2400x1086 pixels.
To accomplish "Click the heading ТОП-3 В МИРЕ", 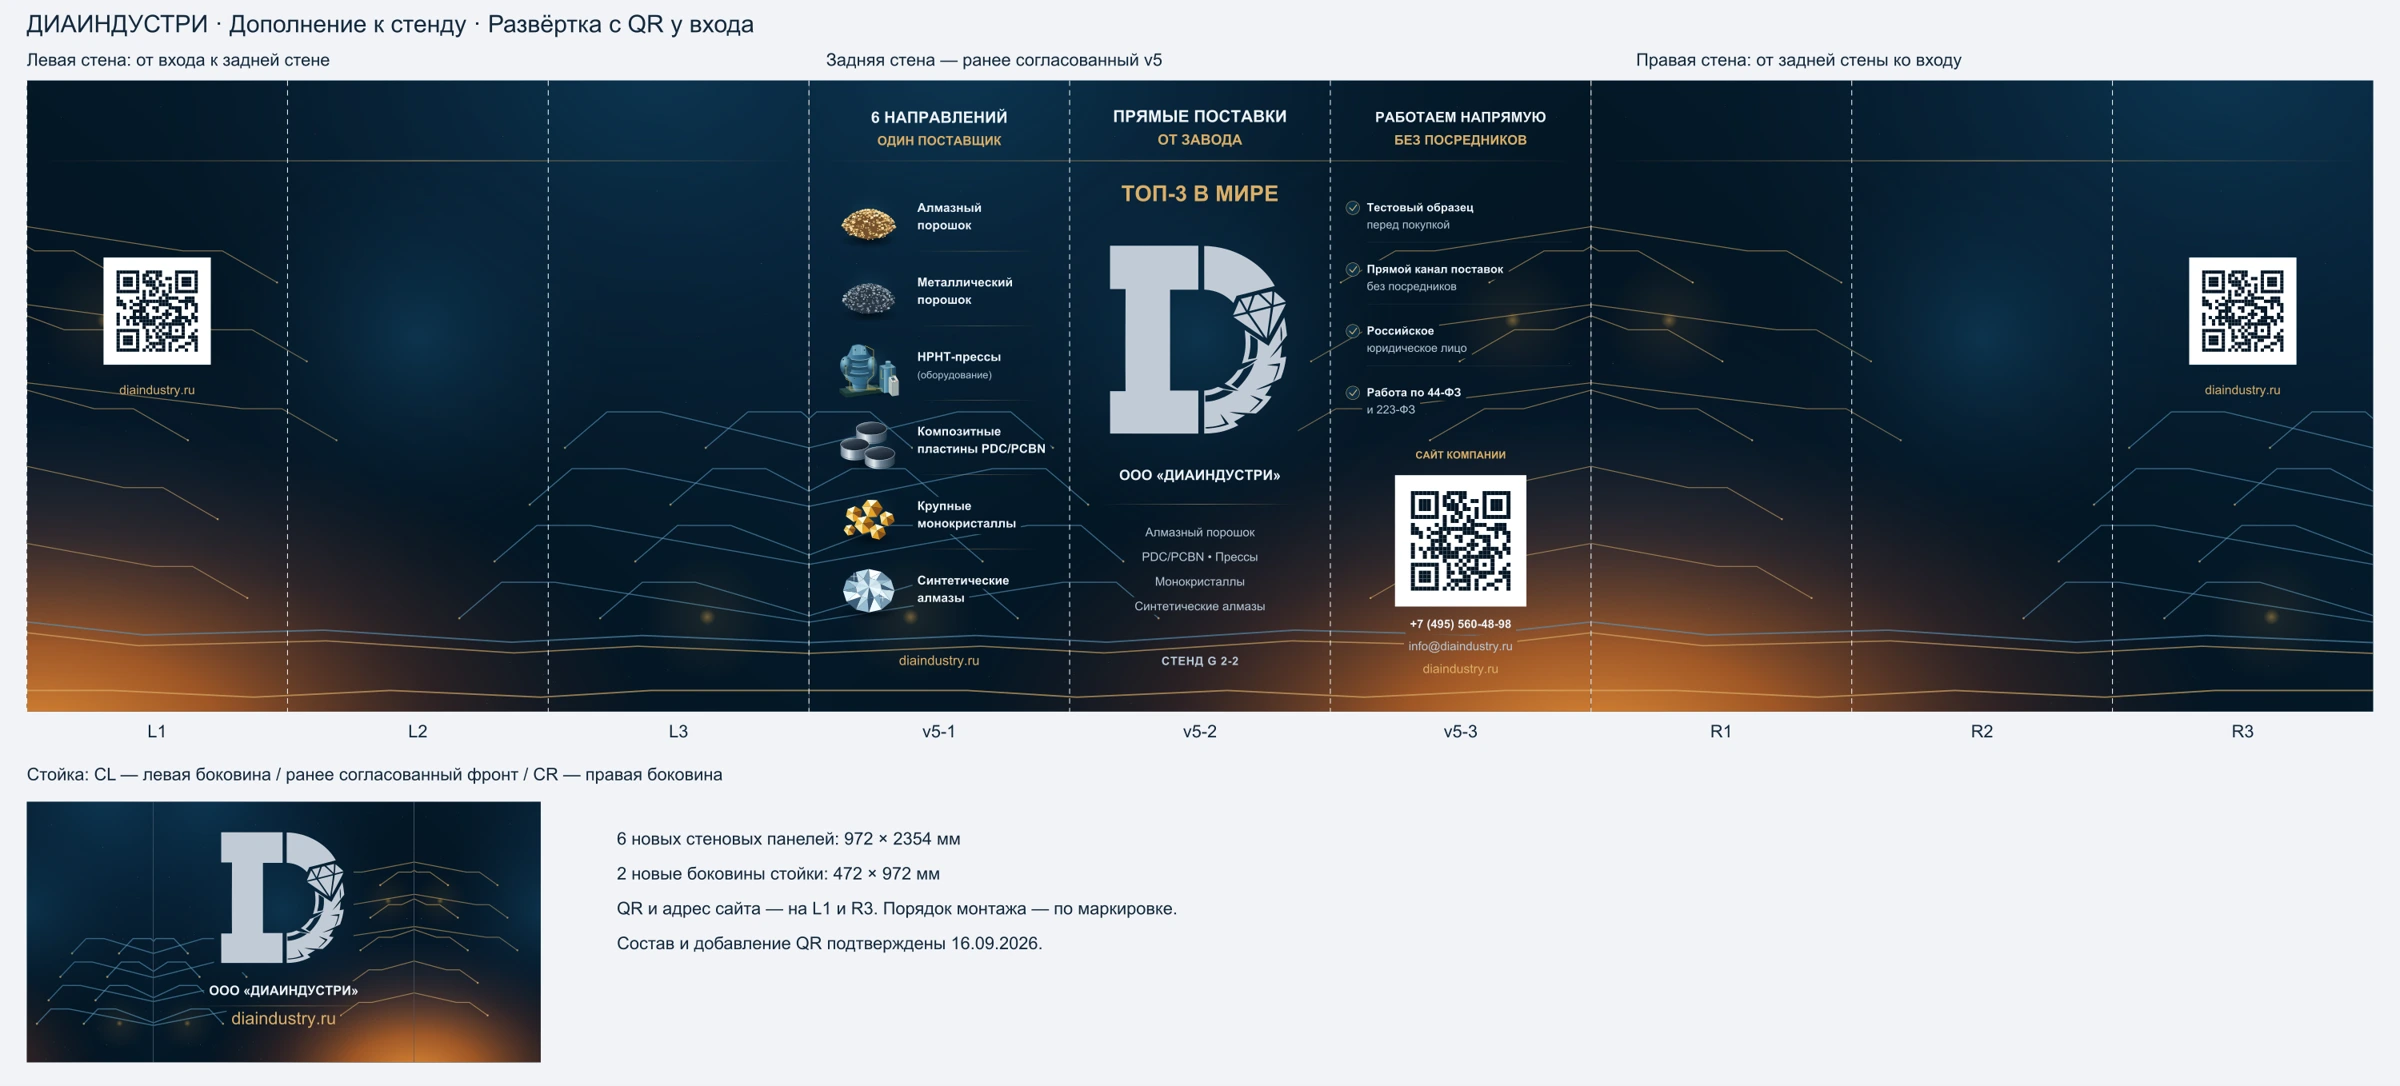I will pyautogui.click(x=1199, y=194).
